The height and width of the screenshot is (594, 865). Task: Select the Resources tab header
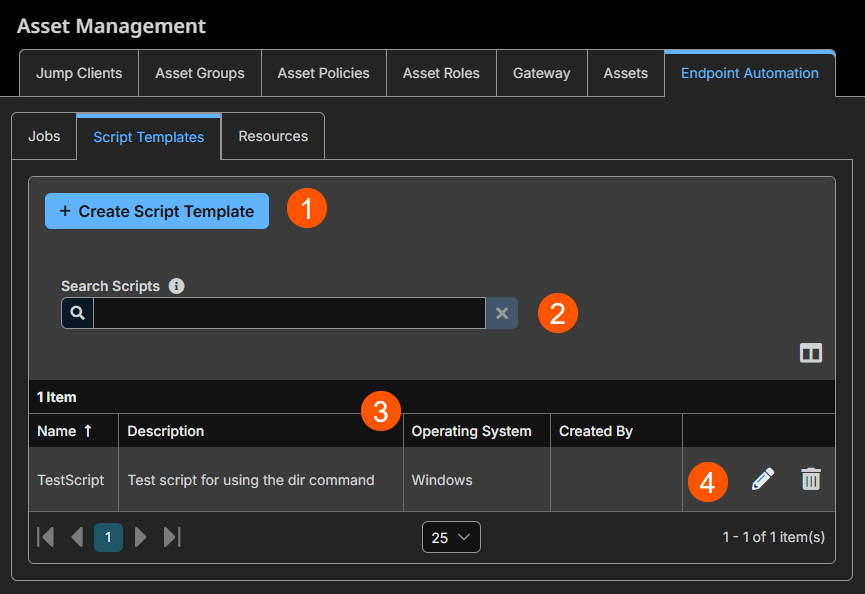(272, 136)
